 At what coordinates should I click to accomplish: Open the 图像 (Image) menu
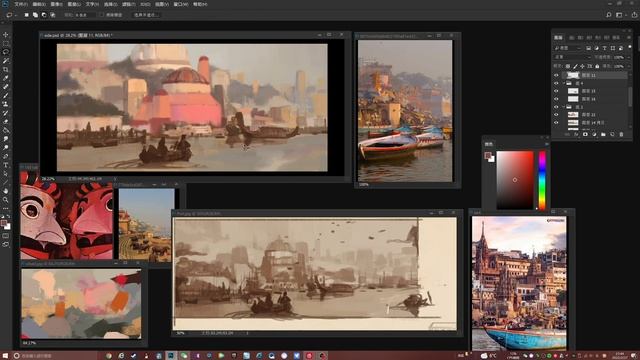click(x=56, y=4)
